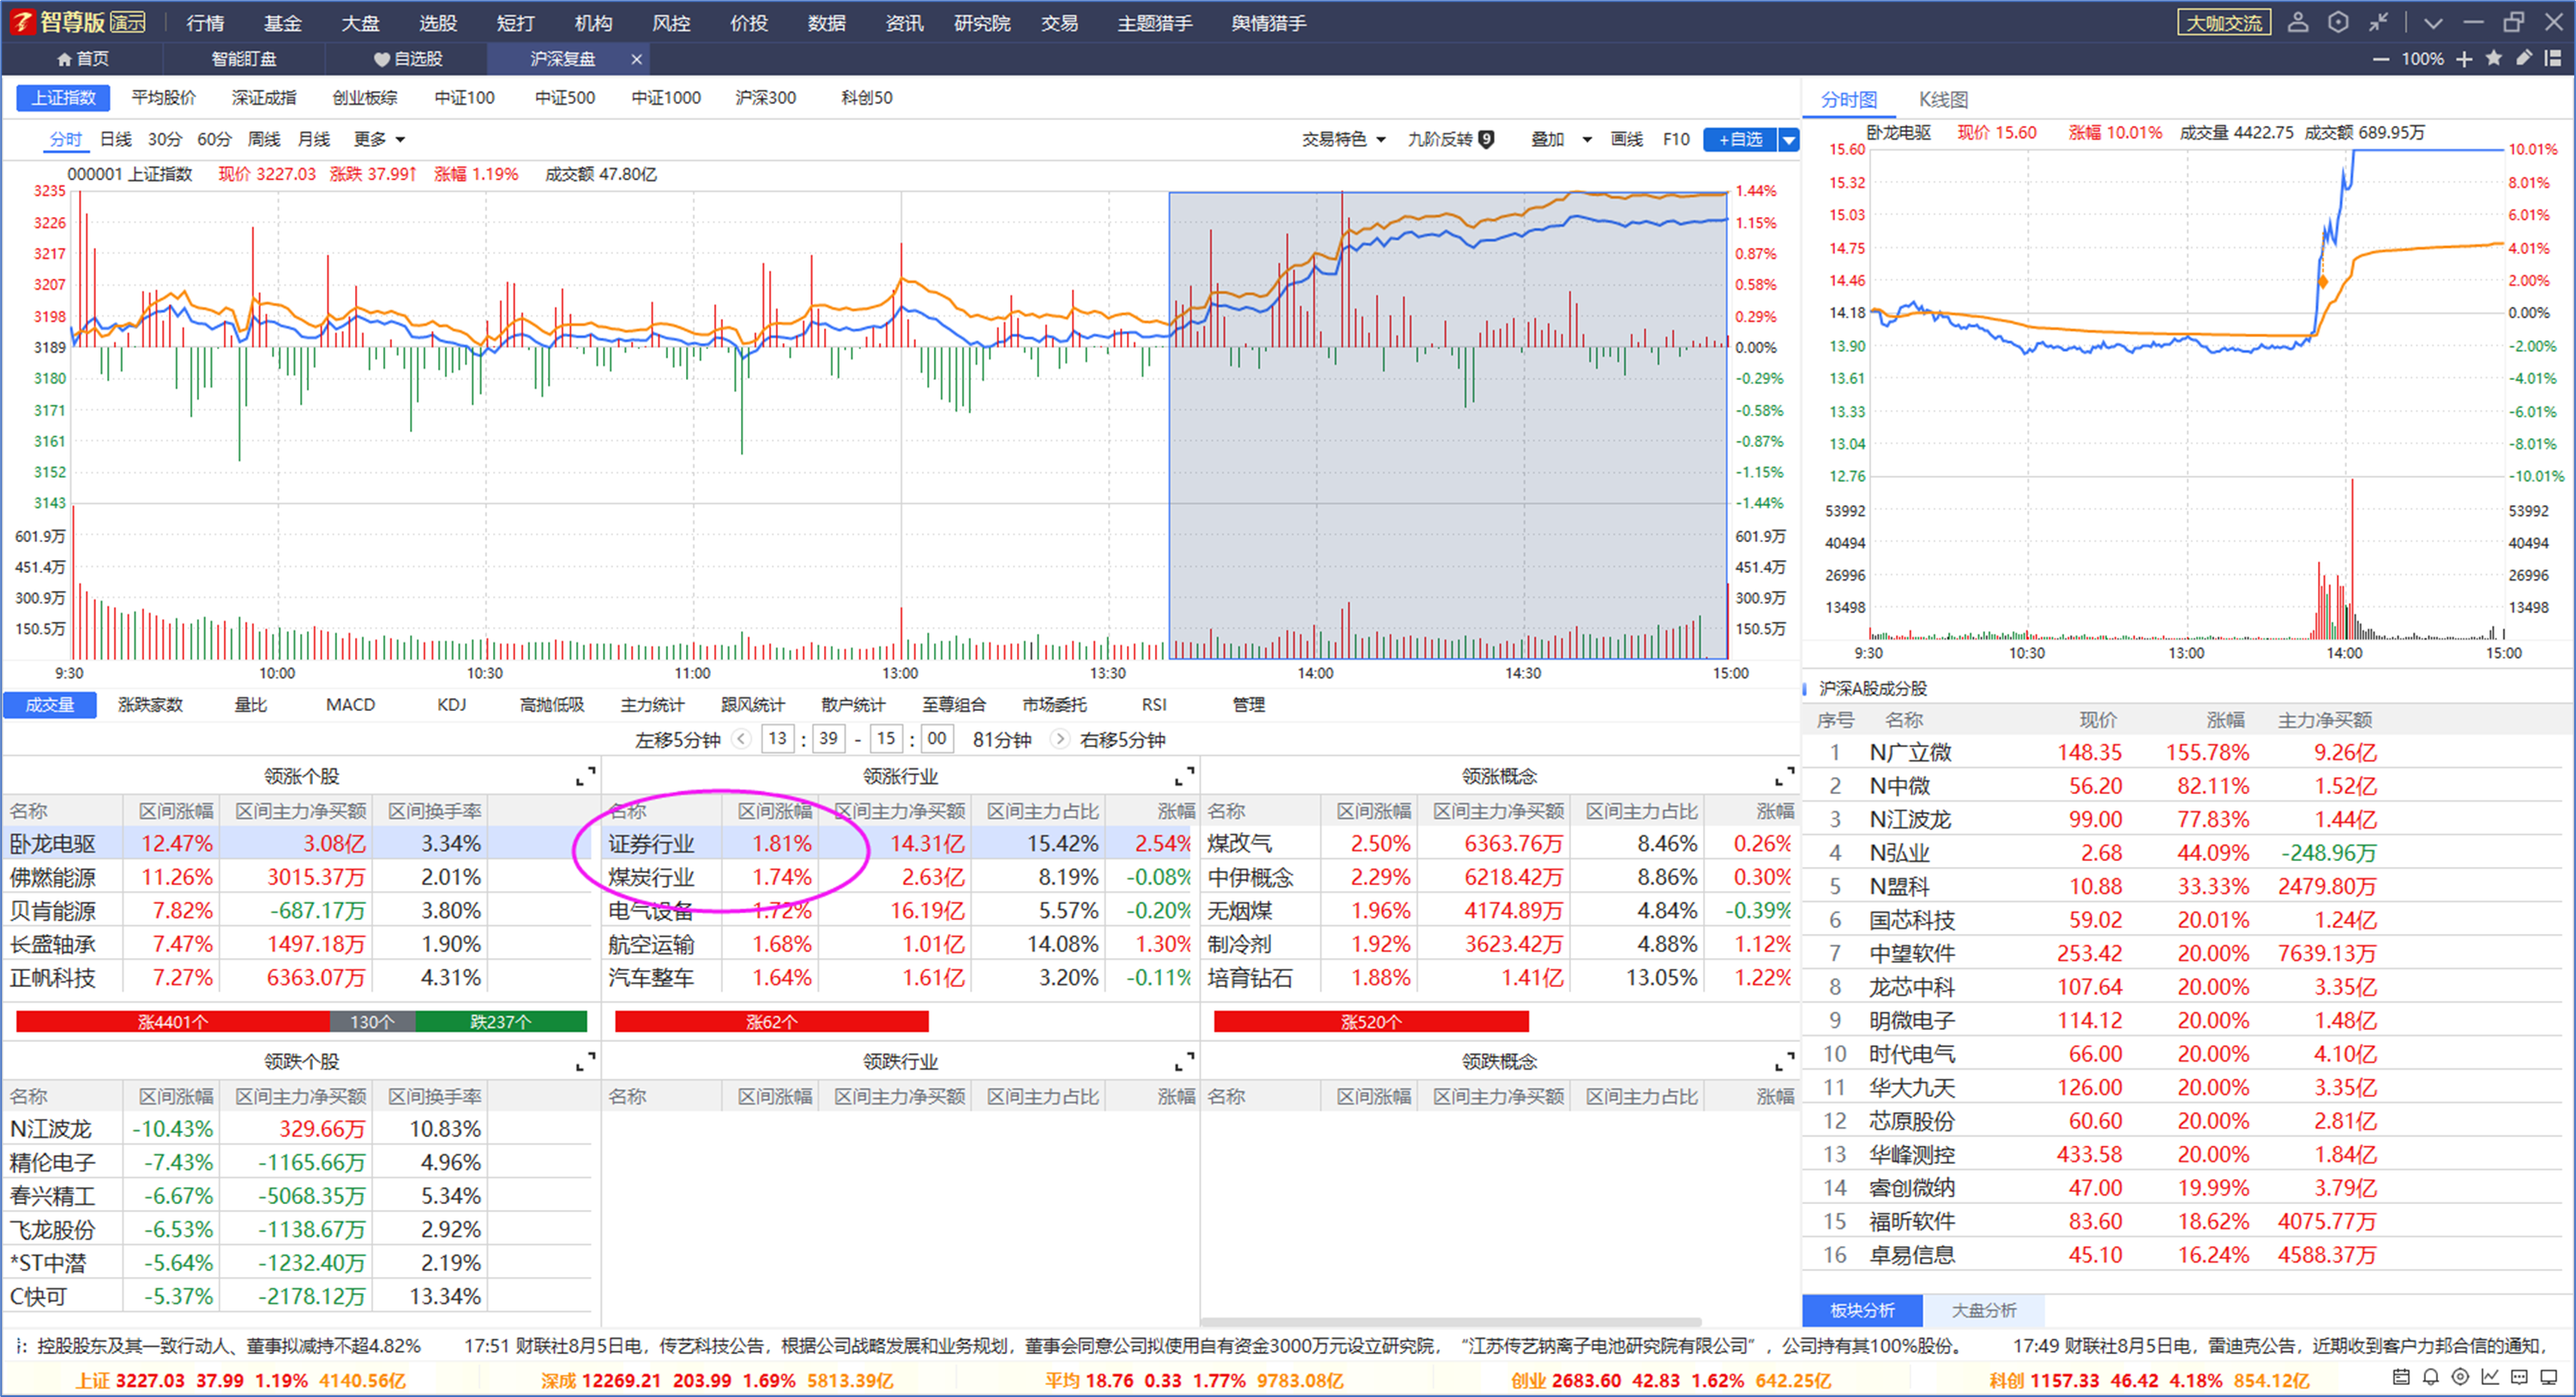The image size is (2576, 1397).
Task: Select the 主力统计 indicator tab
Action: 652,705
